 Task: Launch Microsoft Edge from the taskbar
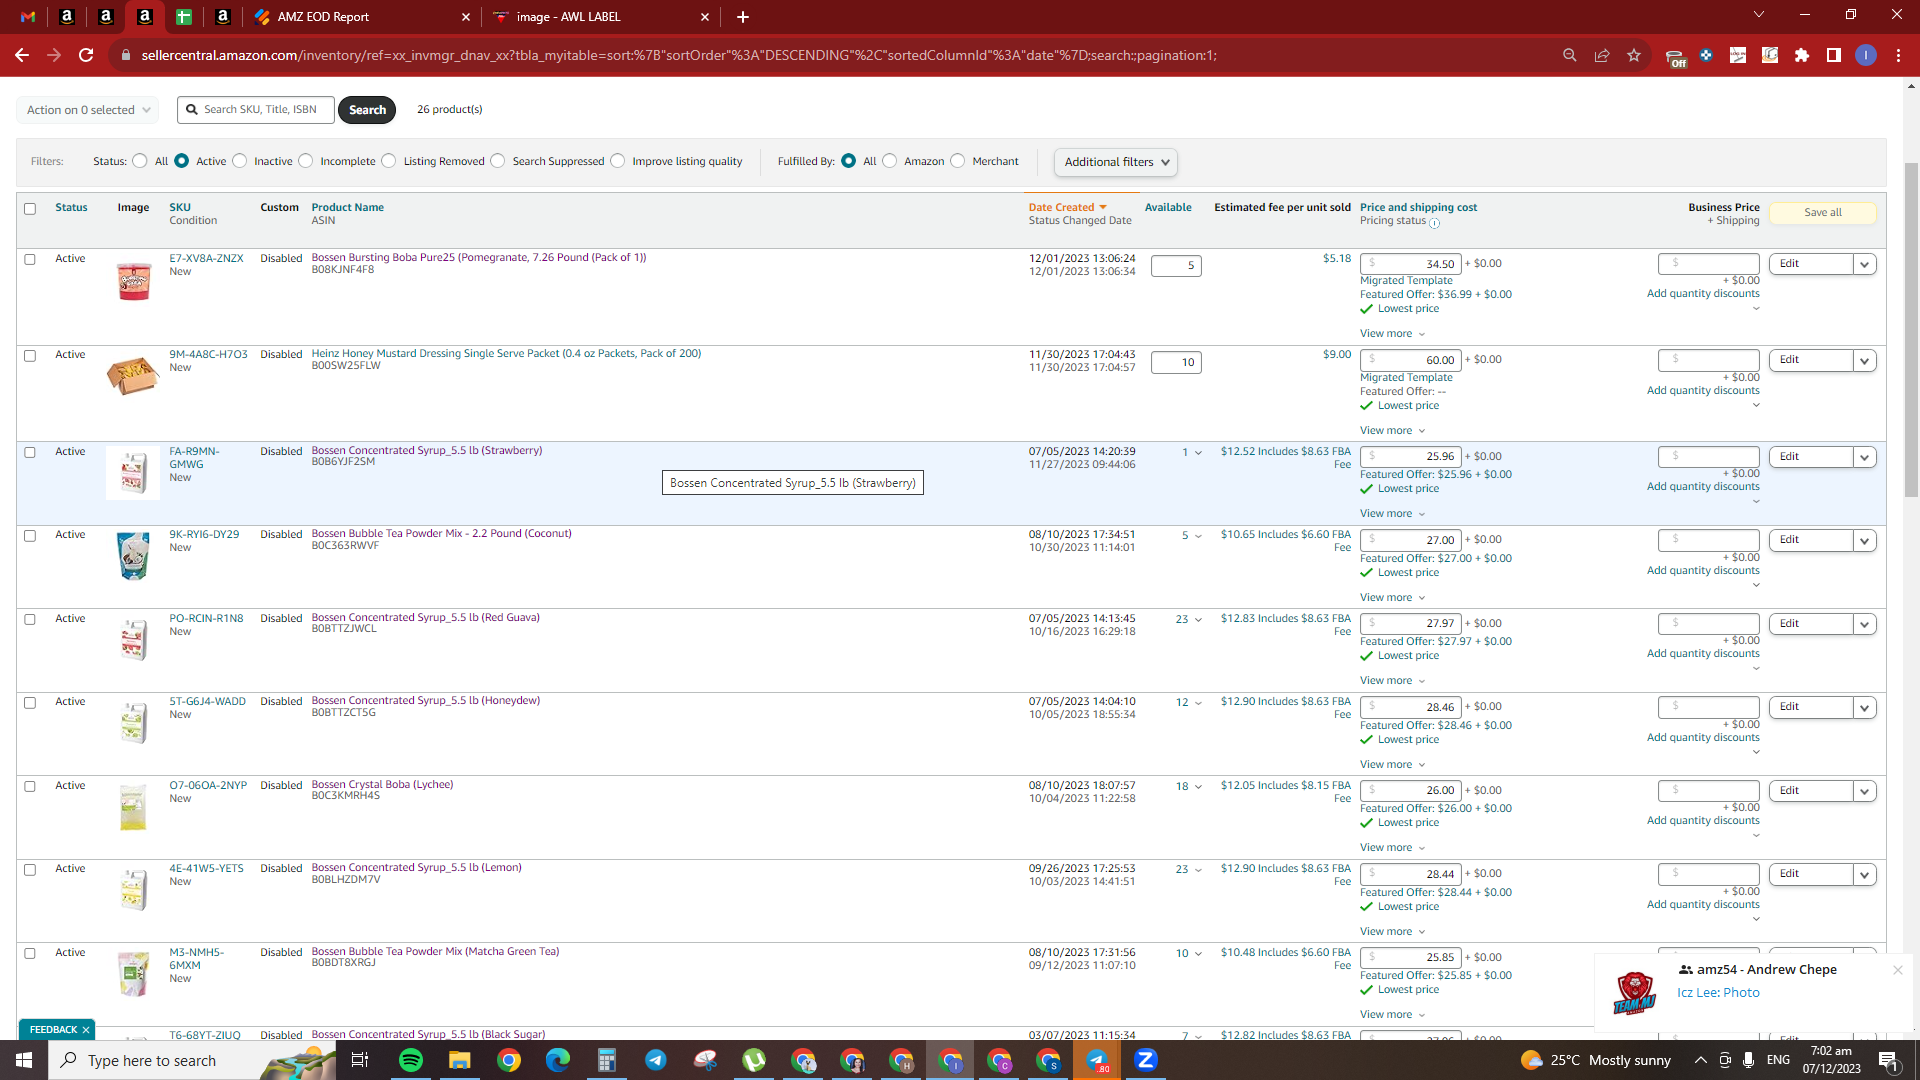558,1060
